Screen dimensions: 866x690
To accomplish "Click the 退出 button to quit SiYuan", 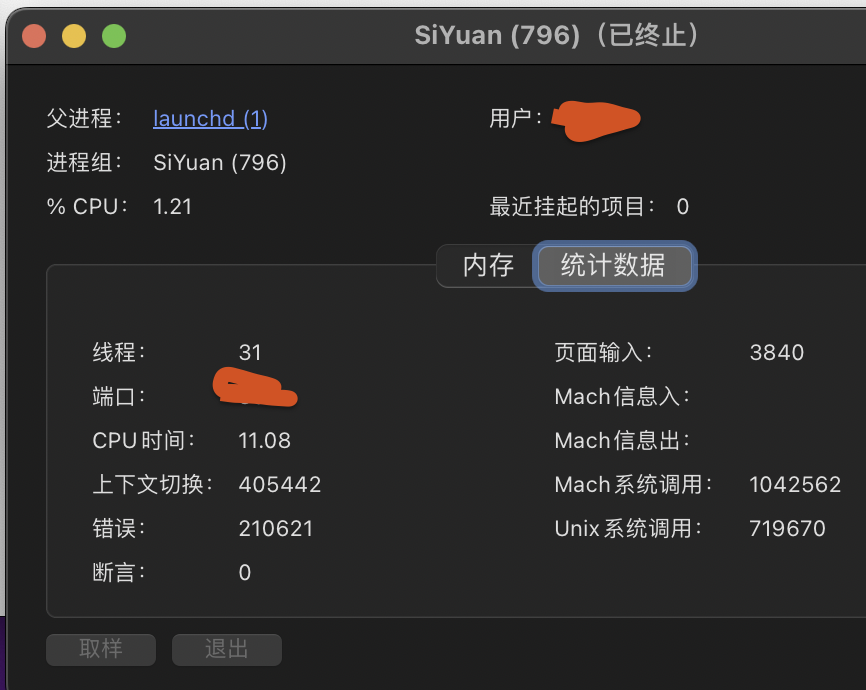I will [226, 649].
